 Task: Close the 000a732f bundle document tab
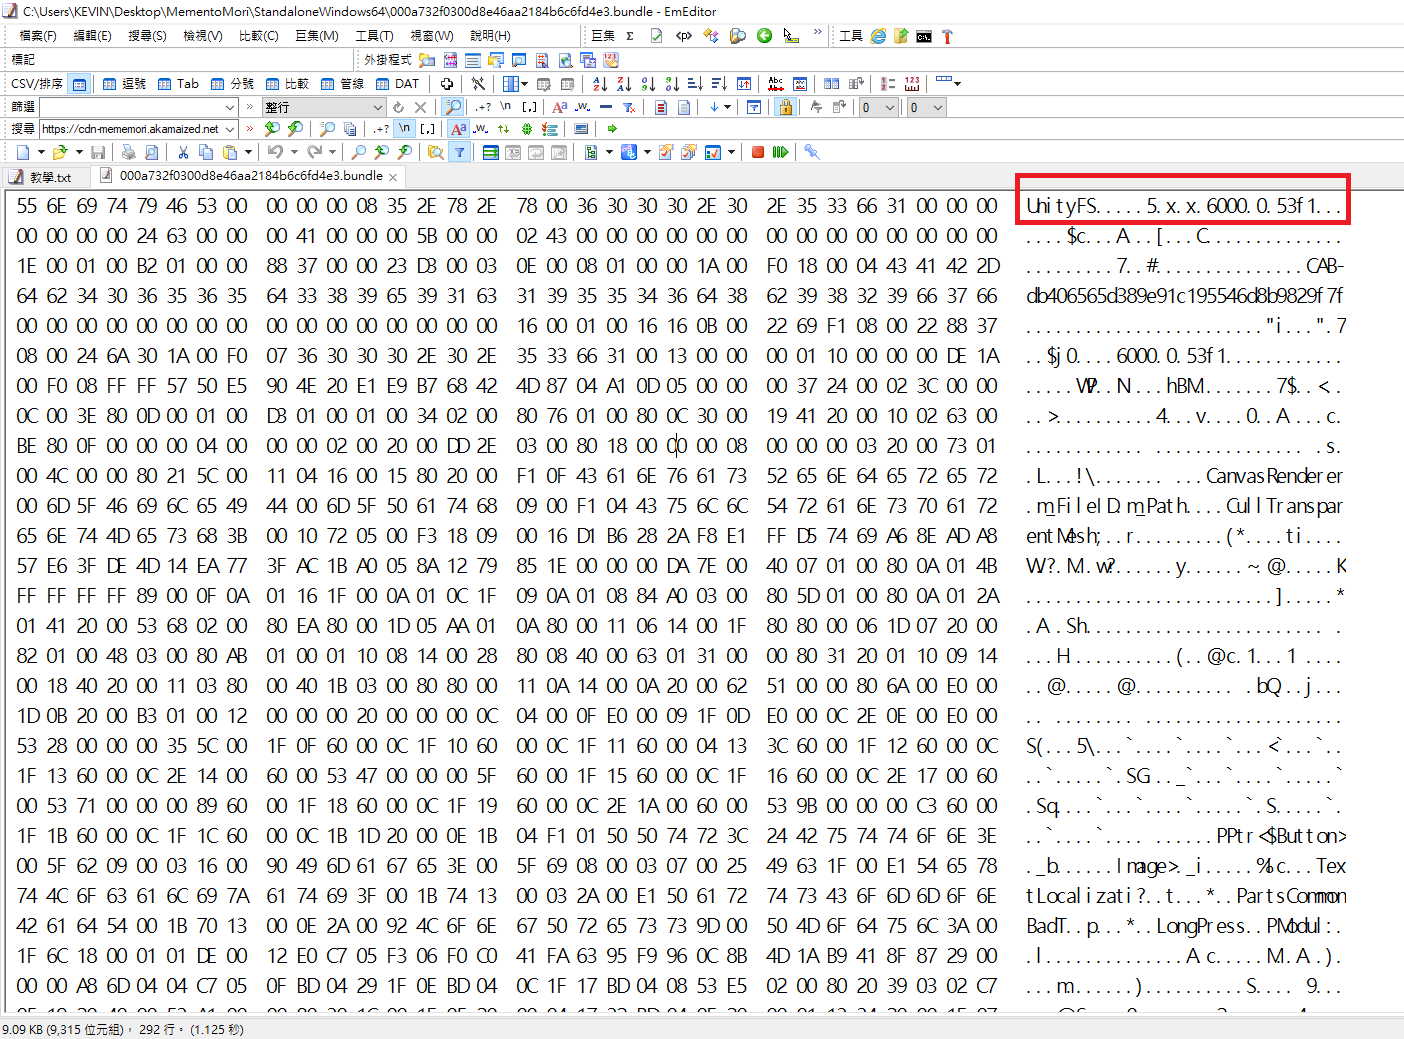pyautogui.click(x=393, y=177)
